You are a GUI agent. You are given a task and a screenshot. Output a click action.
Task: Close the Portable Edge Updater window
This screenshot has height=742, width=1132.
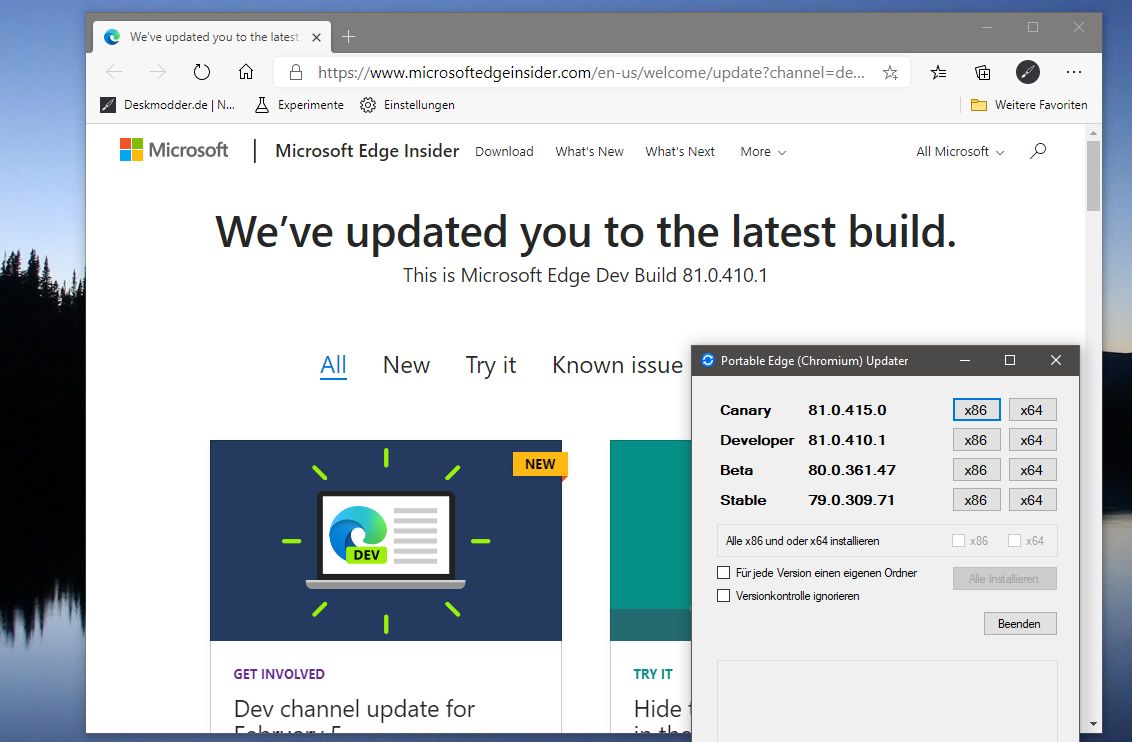(1055, 360)
